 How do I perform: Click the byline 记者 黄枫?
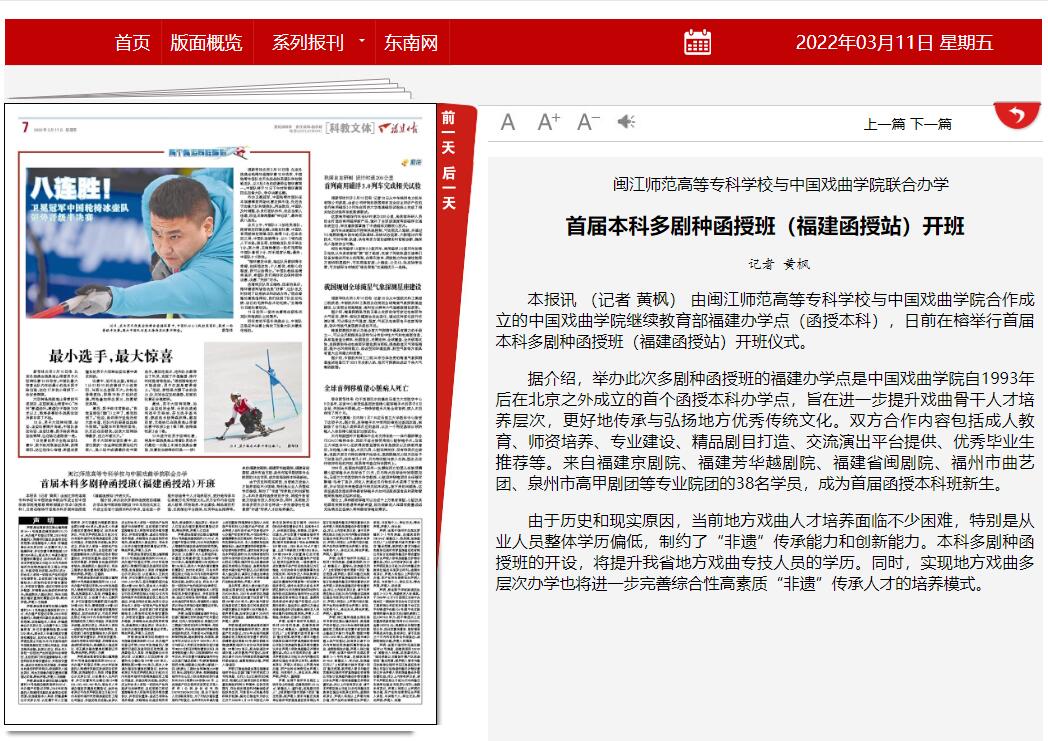click(779, 264)
